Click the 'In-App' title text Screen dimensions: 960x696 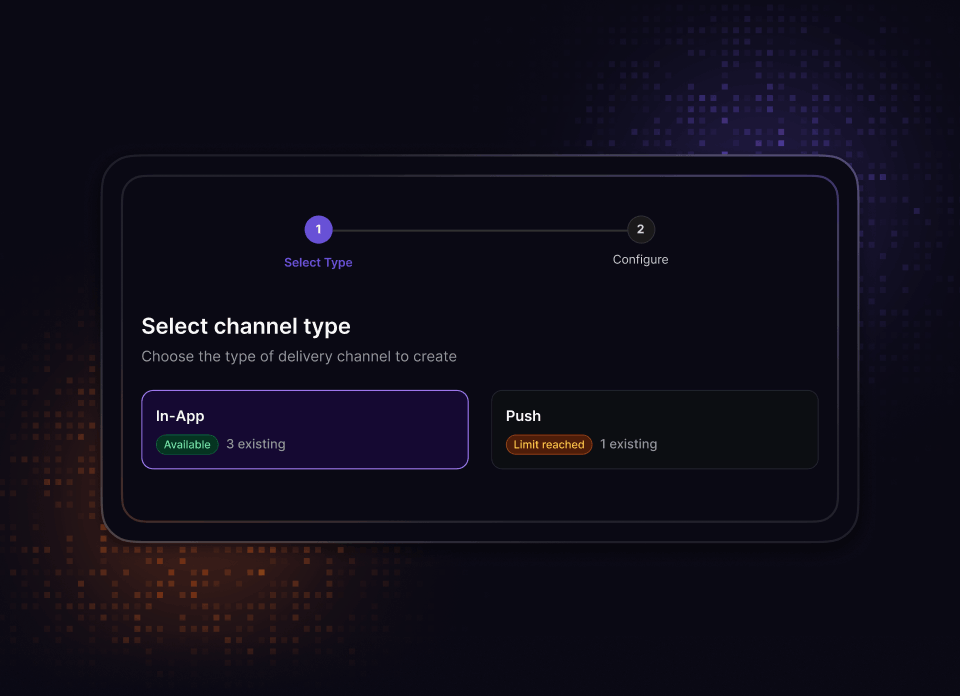(180, 416)
